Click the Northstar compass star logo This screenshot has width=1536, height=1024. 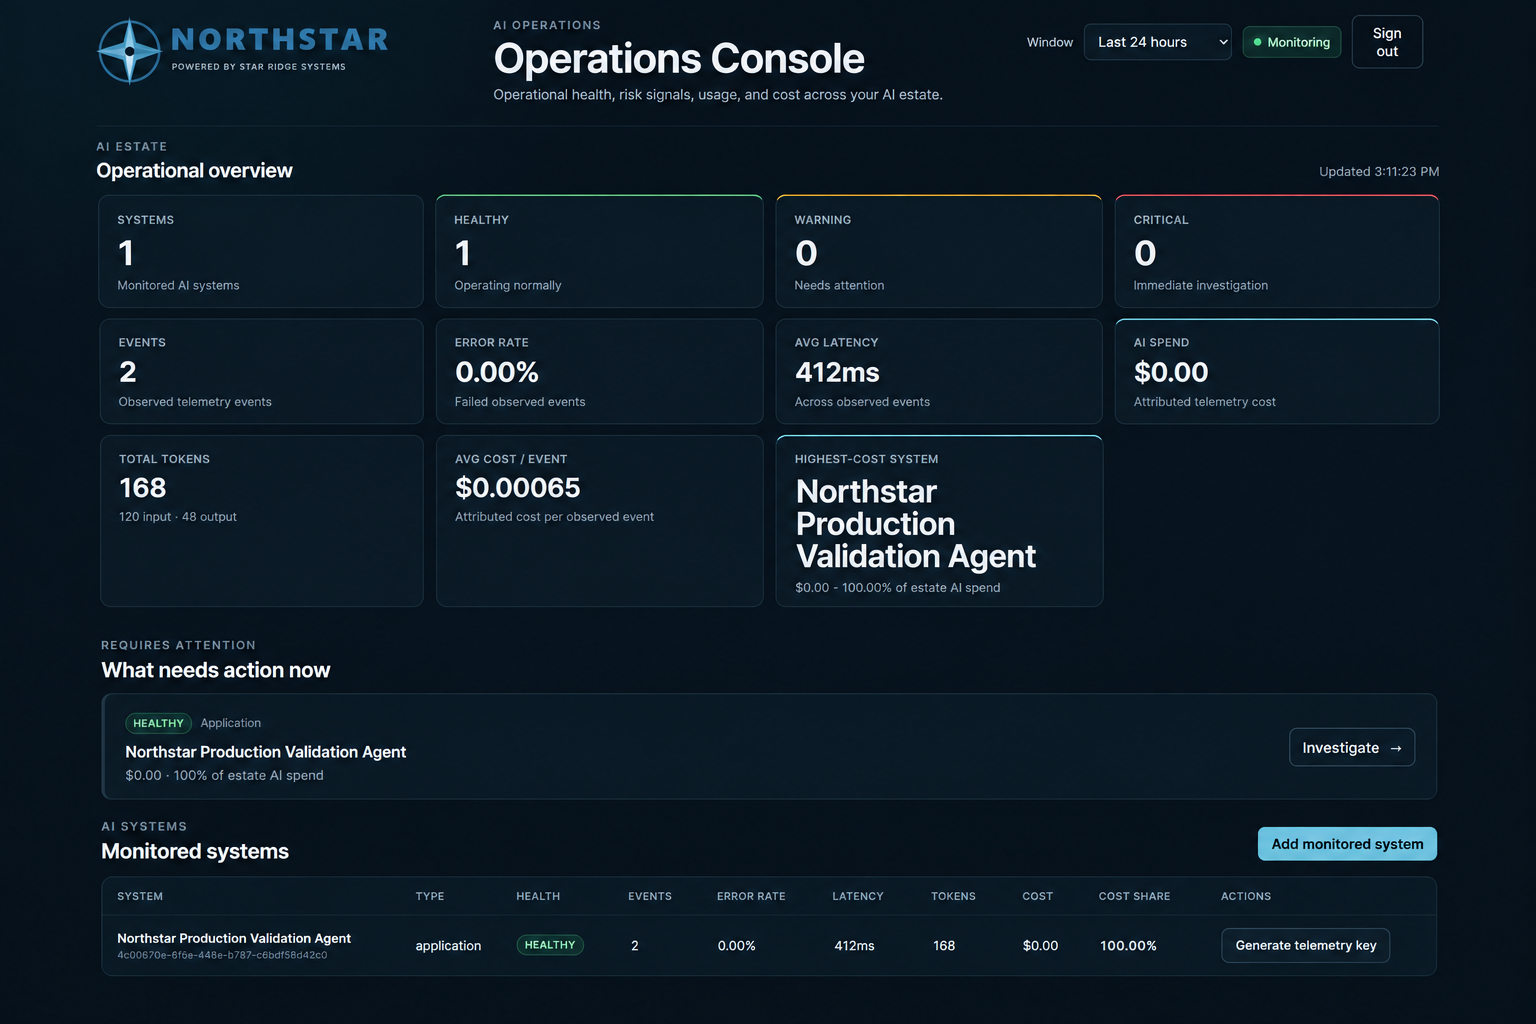coord(130,51)
